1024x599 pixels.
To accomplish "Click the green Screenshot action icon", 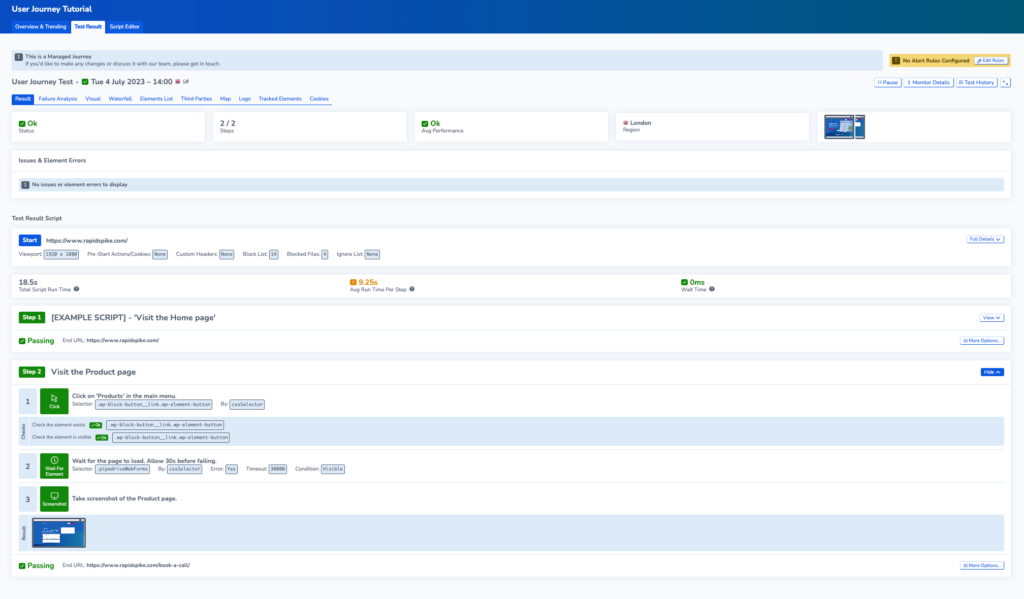I will coord(54,498).
